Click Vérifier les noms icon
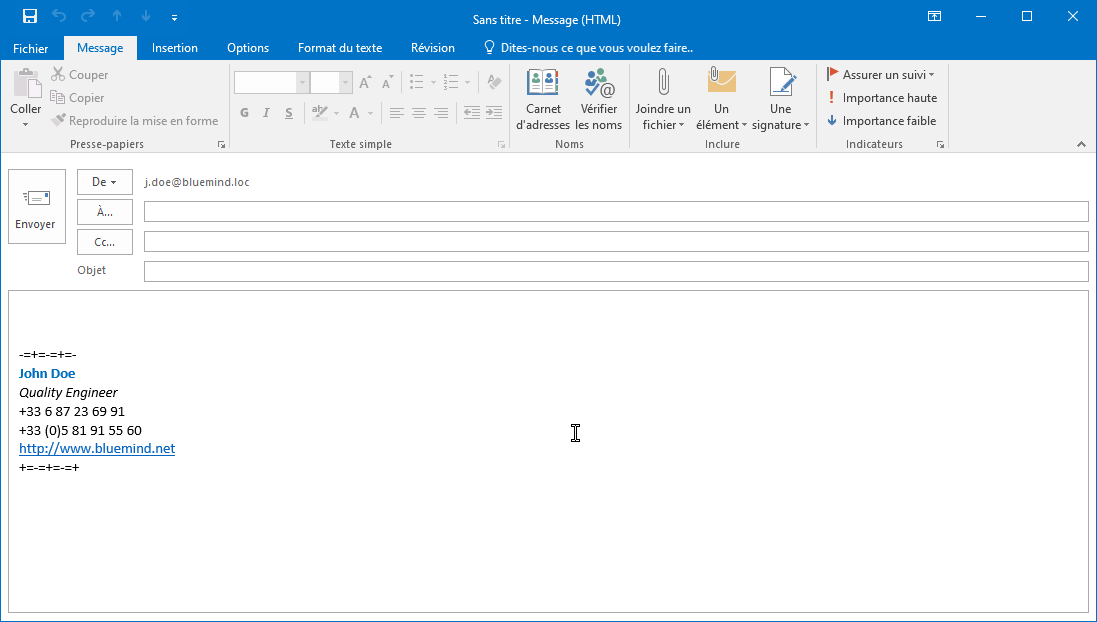 pos(599,101)
